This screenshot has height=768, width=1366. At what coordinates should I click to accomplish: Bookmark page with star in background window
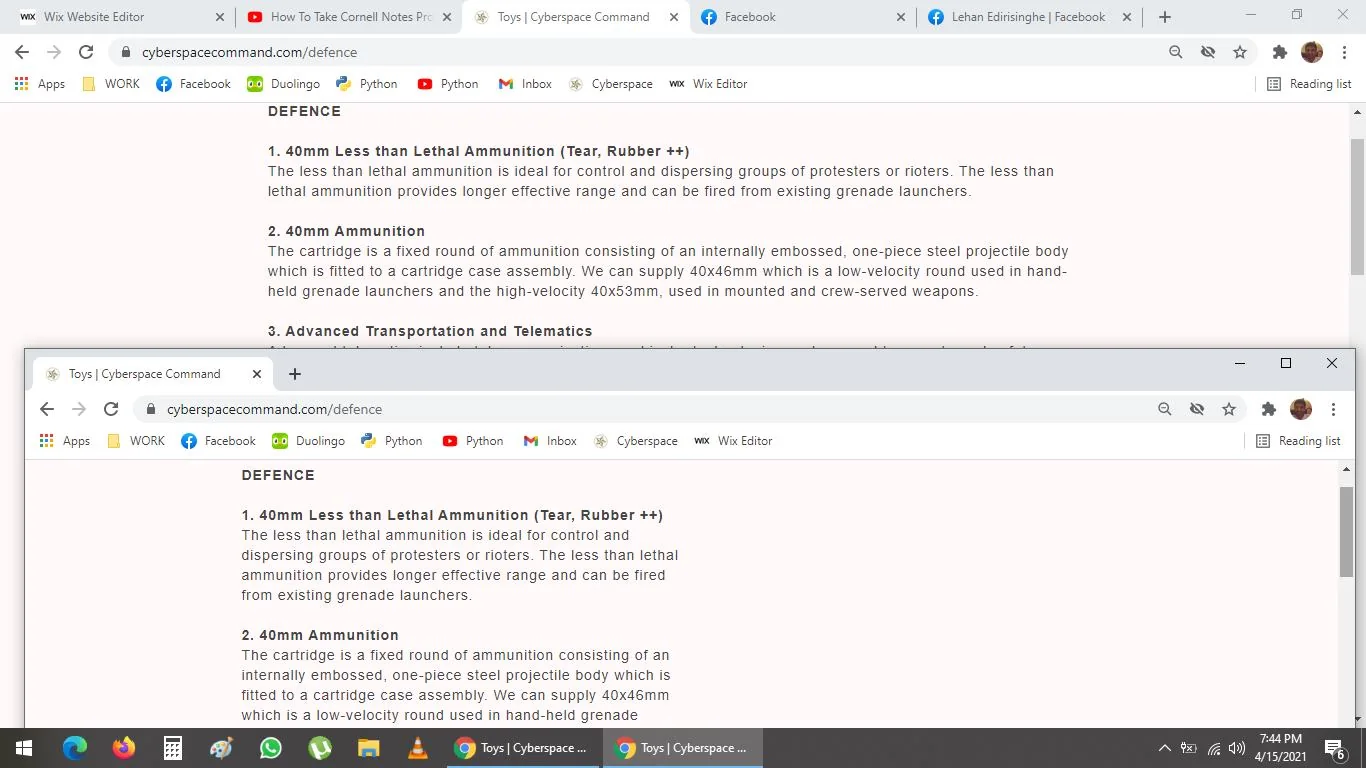(x=1240, y=52)
